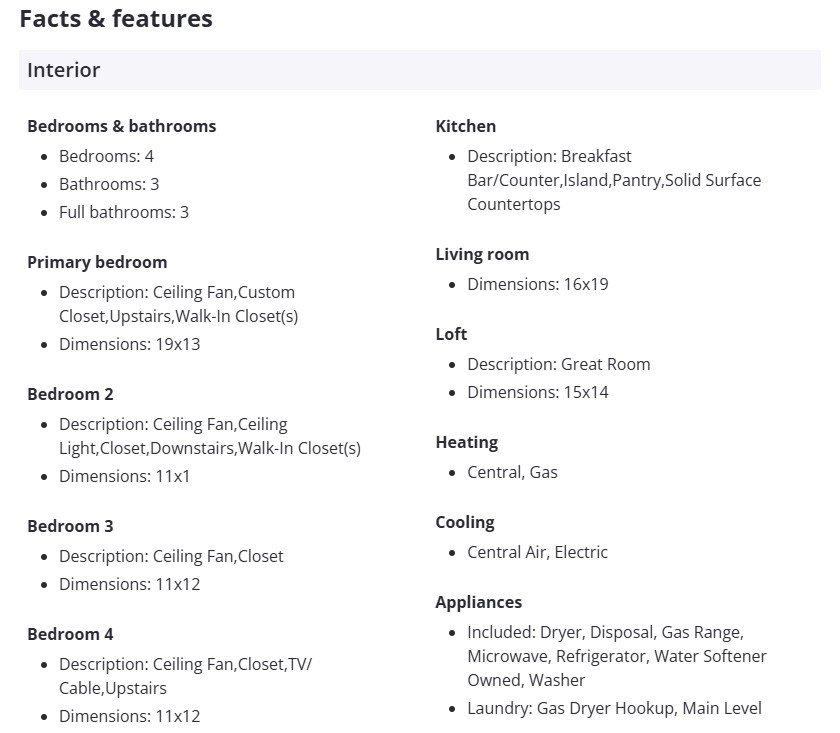Select the Kitchen Breakfast Bar description
This screenshot has width=840, height=733.
(x=613, y=180)
